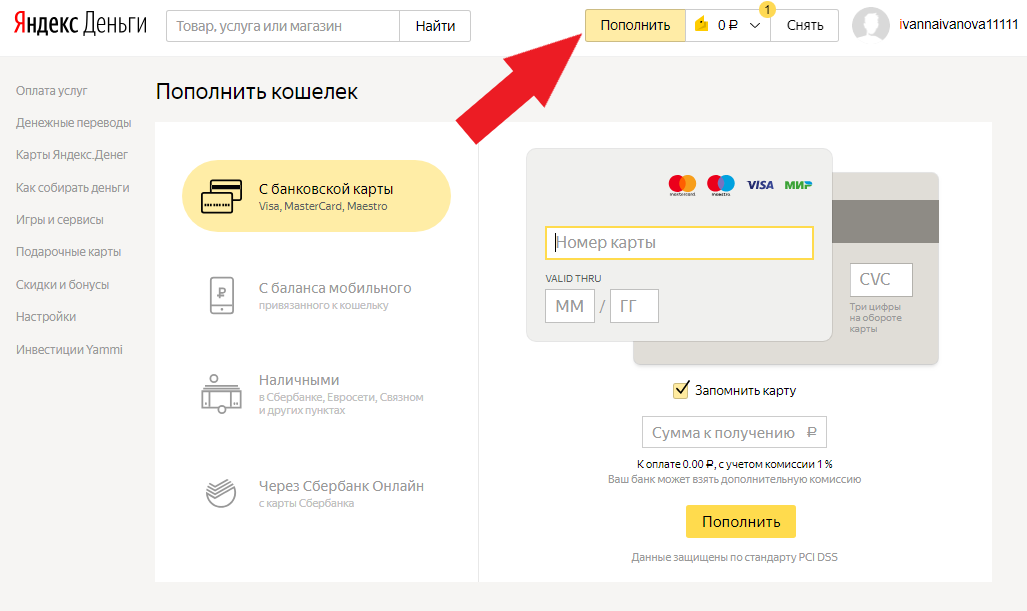1027x611 pixels.
Task: Click the CVC code field
Action: point(881,280)
